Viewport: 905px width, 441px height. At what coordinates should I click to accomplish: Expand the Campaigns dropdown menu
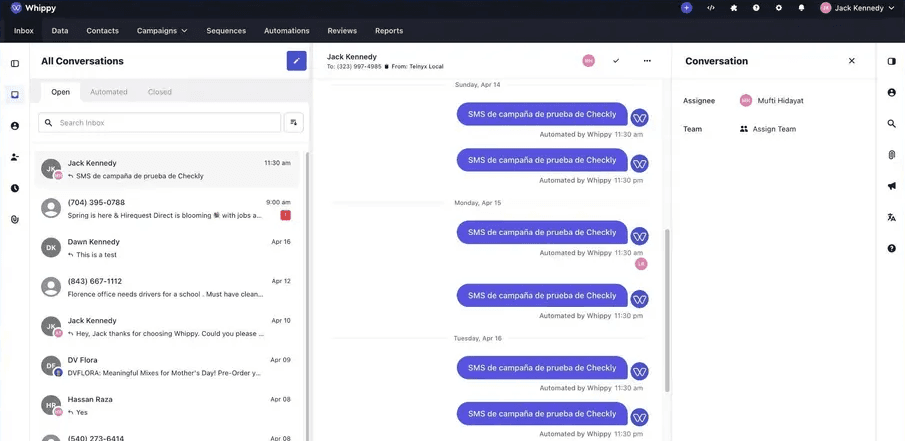(x=162, y=31)
